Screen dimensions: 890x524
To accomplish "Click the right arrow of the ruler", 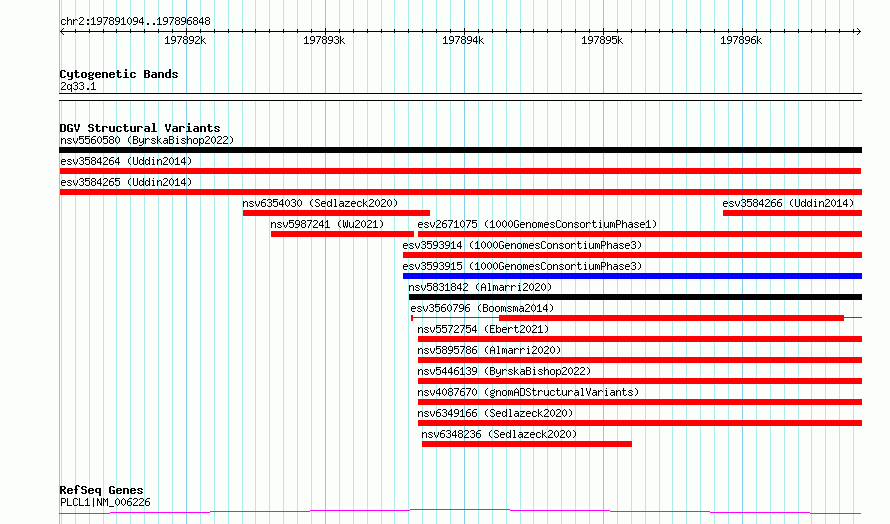I will pos(858,31).
